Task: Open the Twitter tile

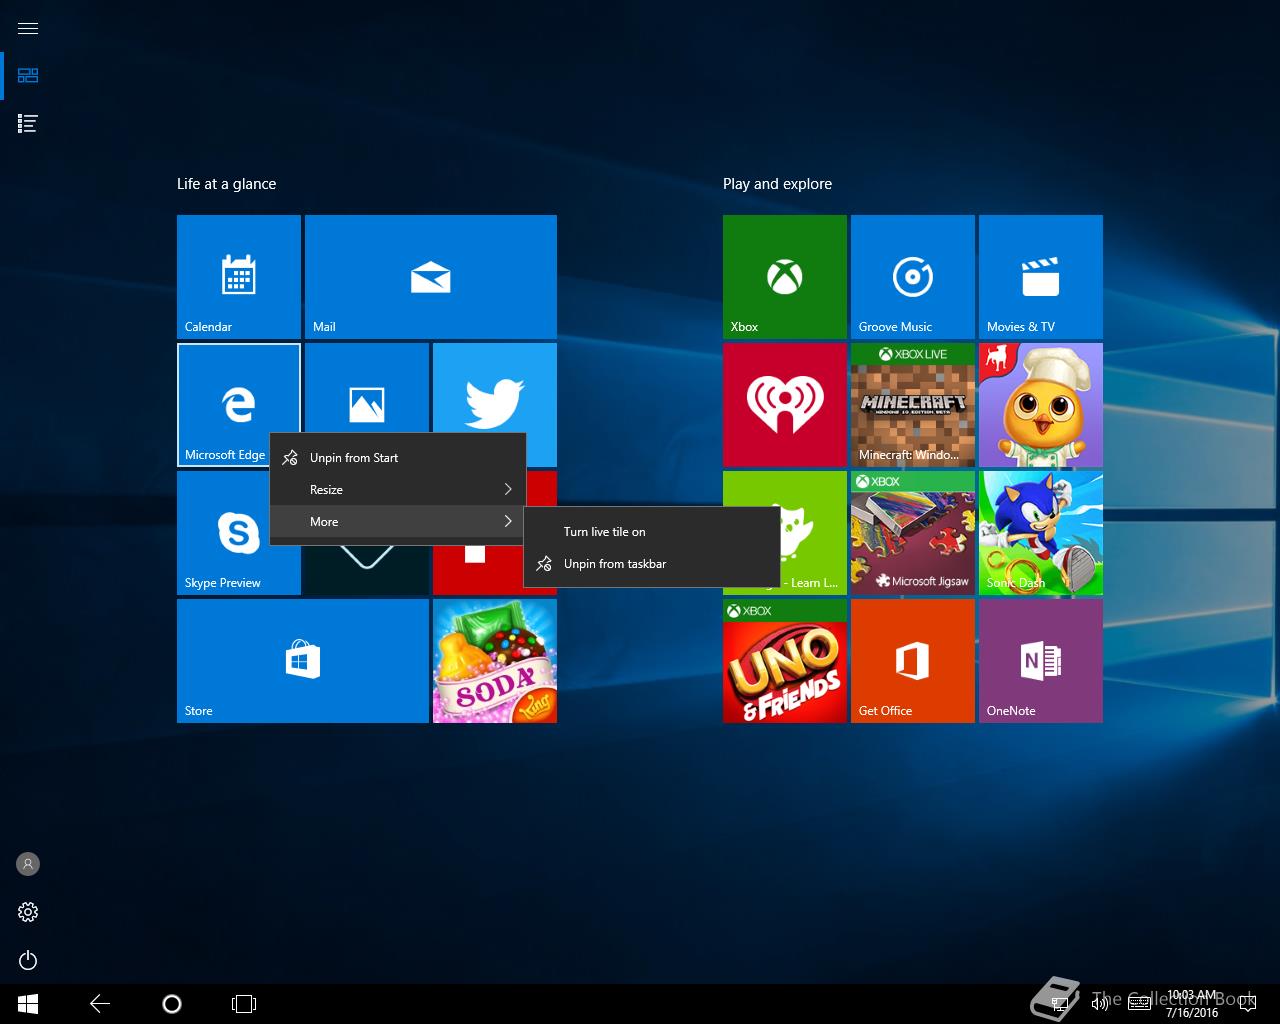Action: tap(495, 388)
